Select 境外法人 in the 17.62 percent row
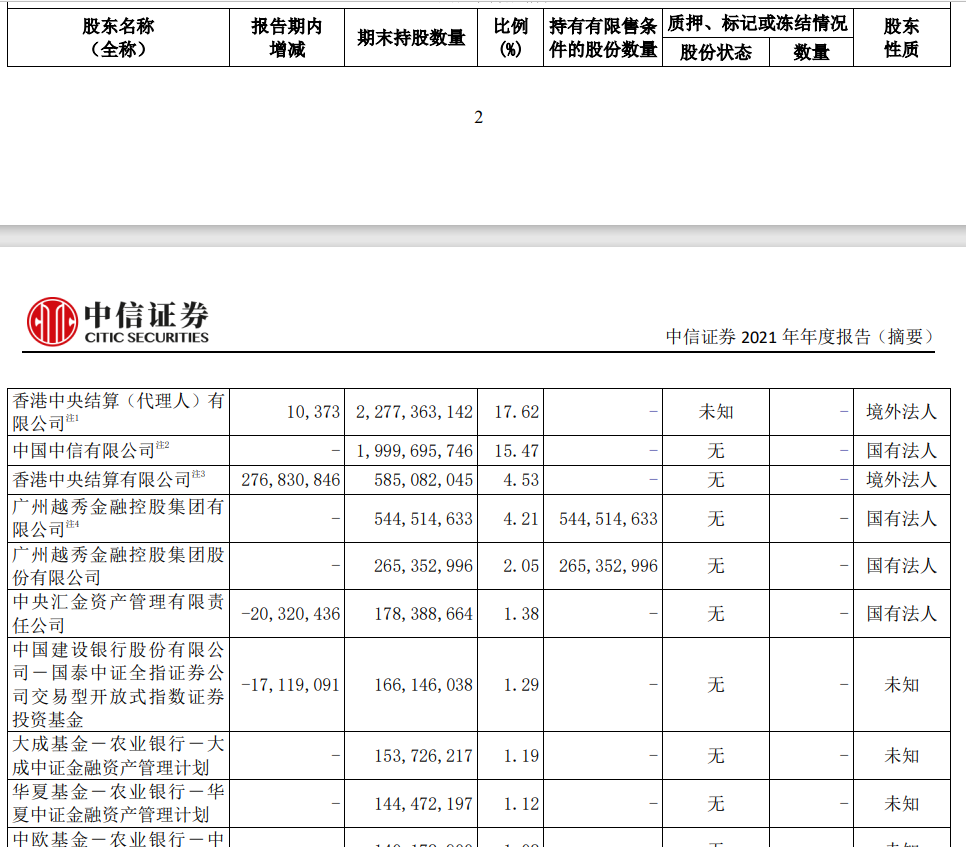The width and height of the screenshot is (966, 847). [x=902, y=412]
